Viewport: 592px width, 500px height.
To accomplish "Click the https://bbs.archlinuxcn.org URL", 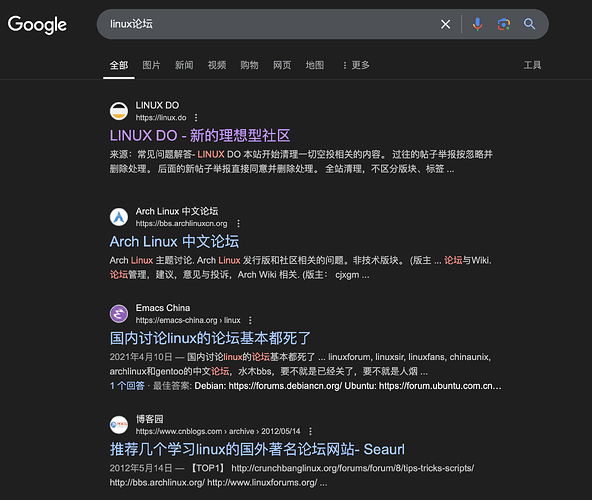I will pyautogui.click(x=181, y=224).
